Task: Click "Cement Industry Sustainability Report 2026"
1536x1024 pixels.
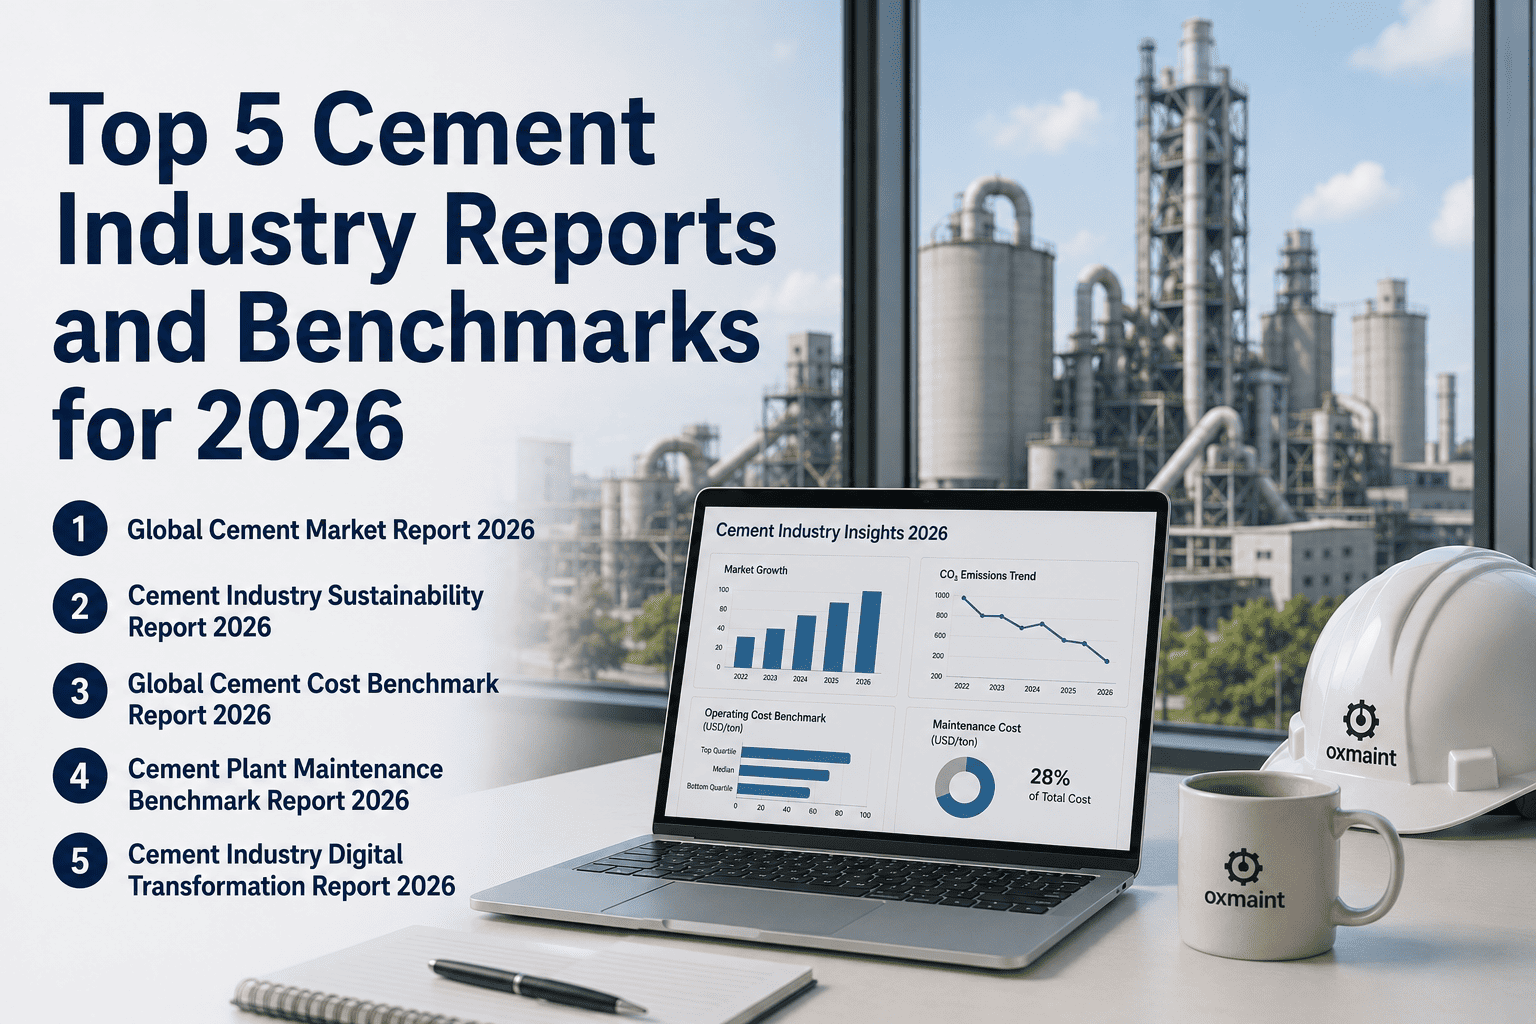Action: coord(306,611)
